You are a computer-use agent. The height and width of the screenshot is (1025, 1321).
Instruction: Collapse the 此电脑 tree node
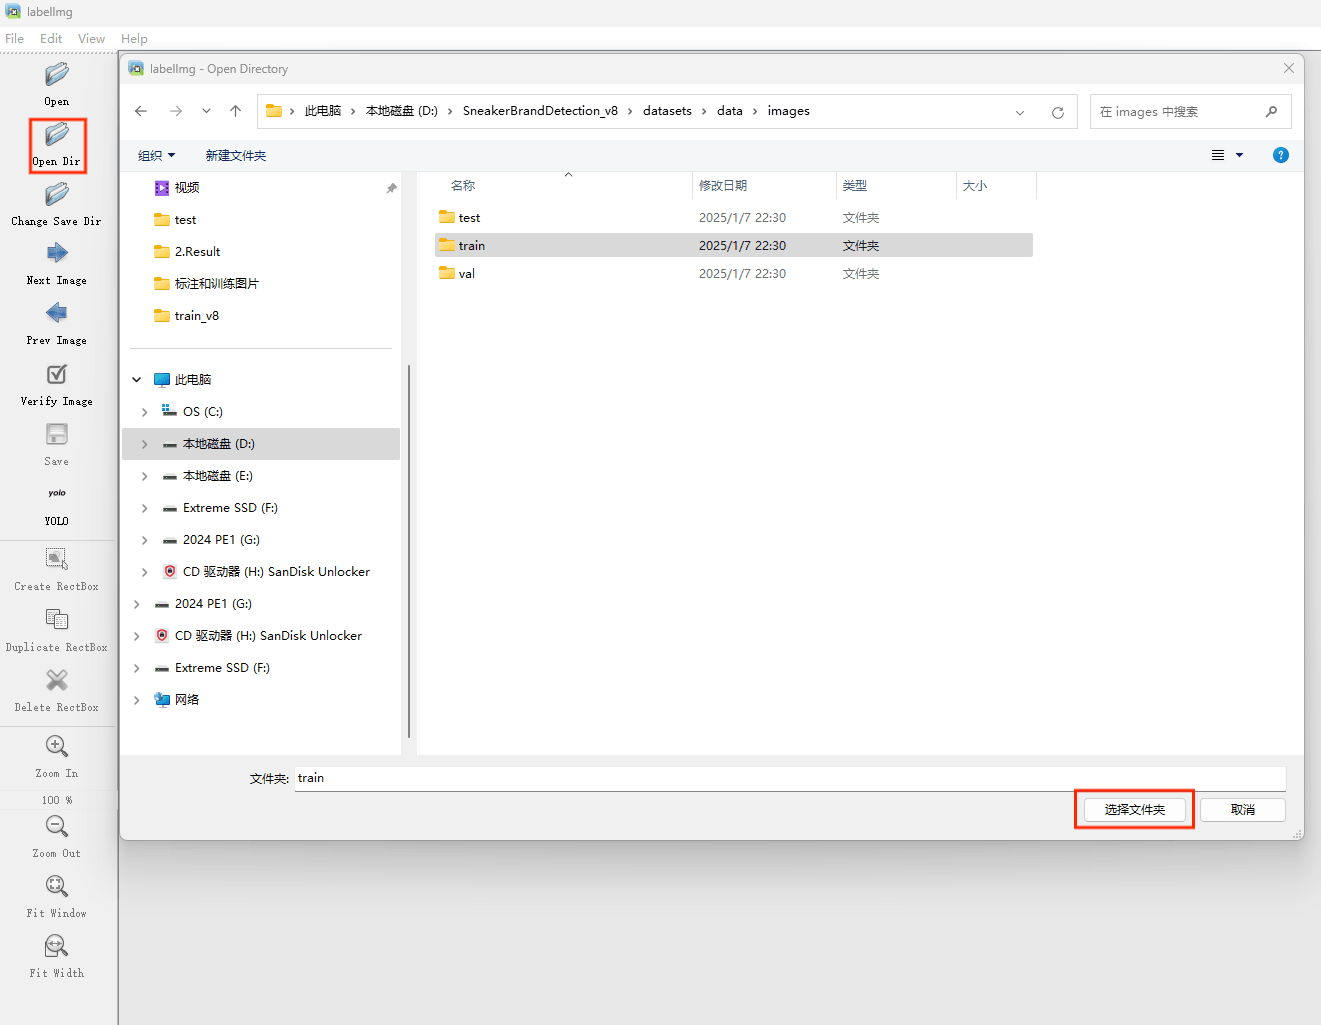click(x=137, y=380)
